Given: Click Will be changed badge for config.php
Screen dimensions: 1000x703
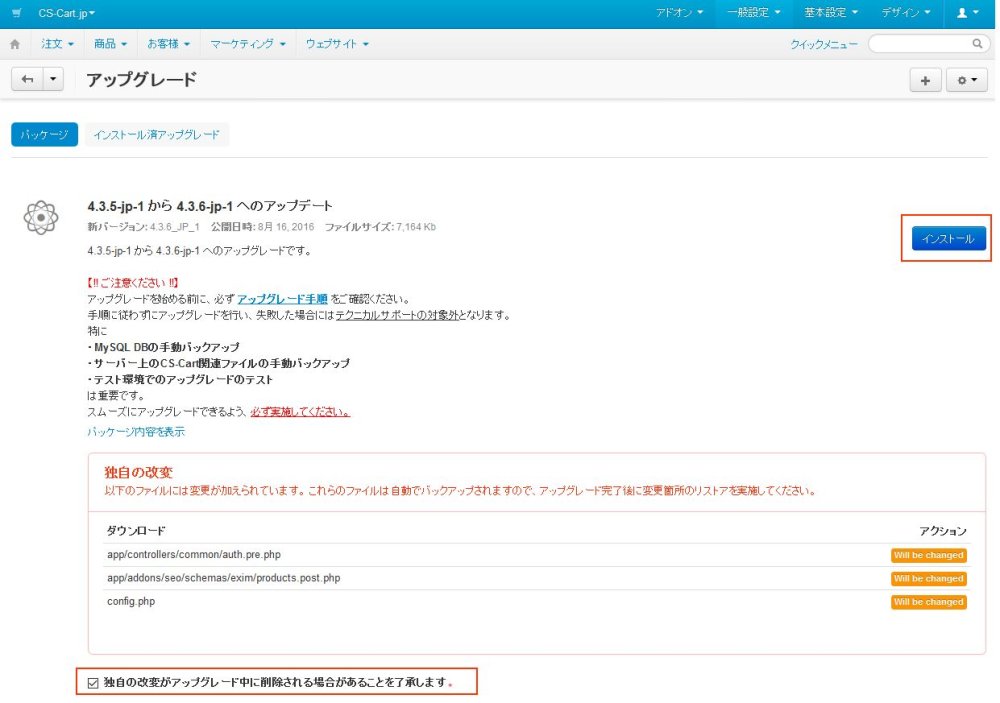Looking at the screenshot, I should coord(929,602).
